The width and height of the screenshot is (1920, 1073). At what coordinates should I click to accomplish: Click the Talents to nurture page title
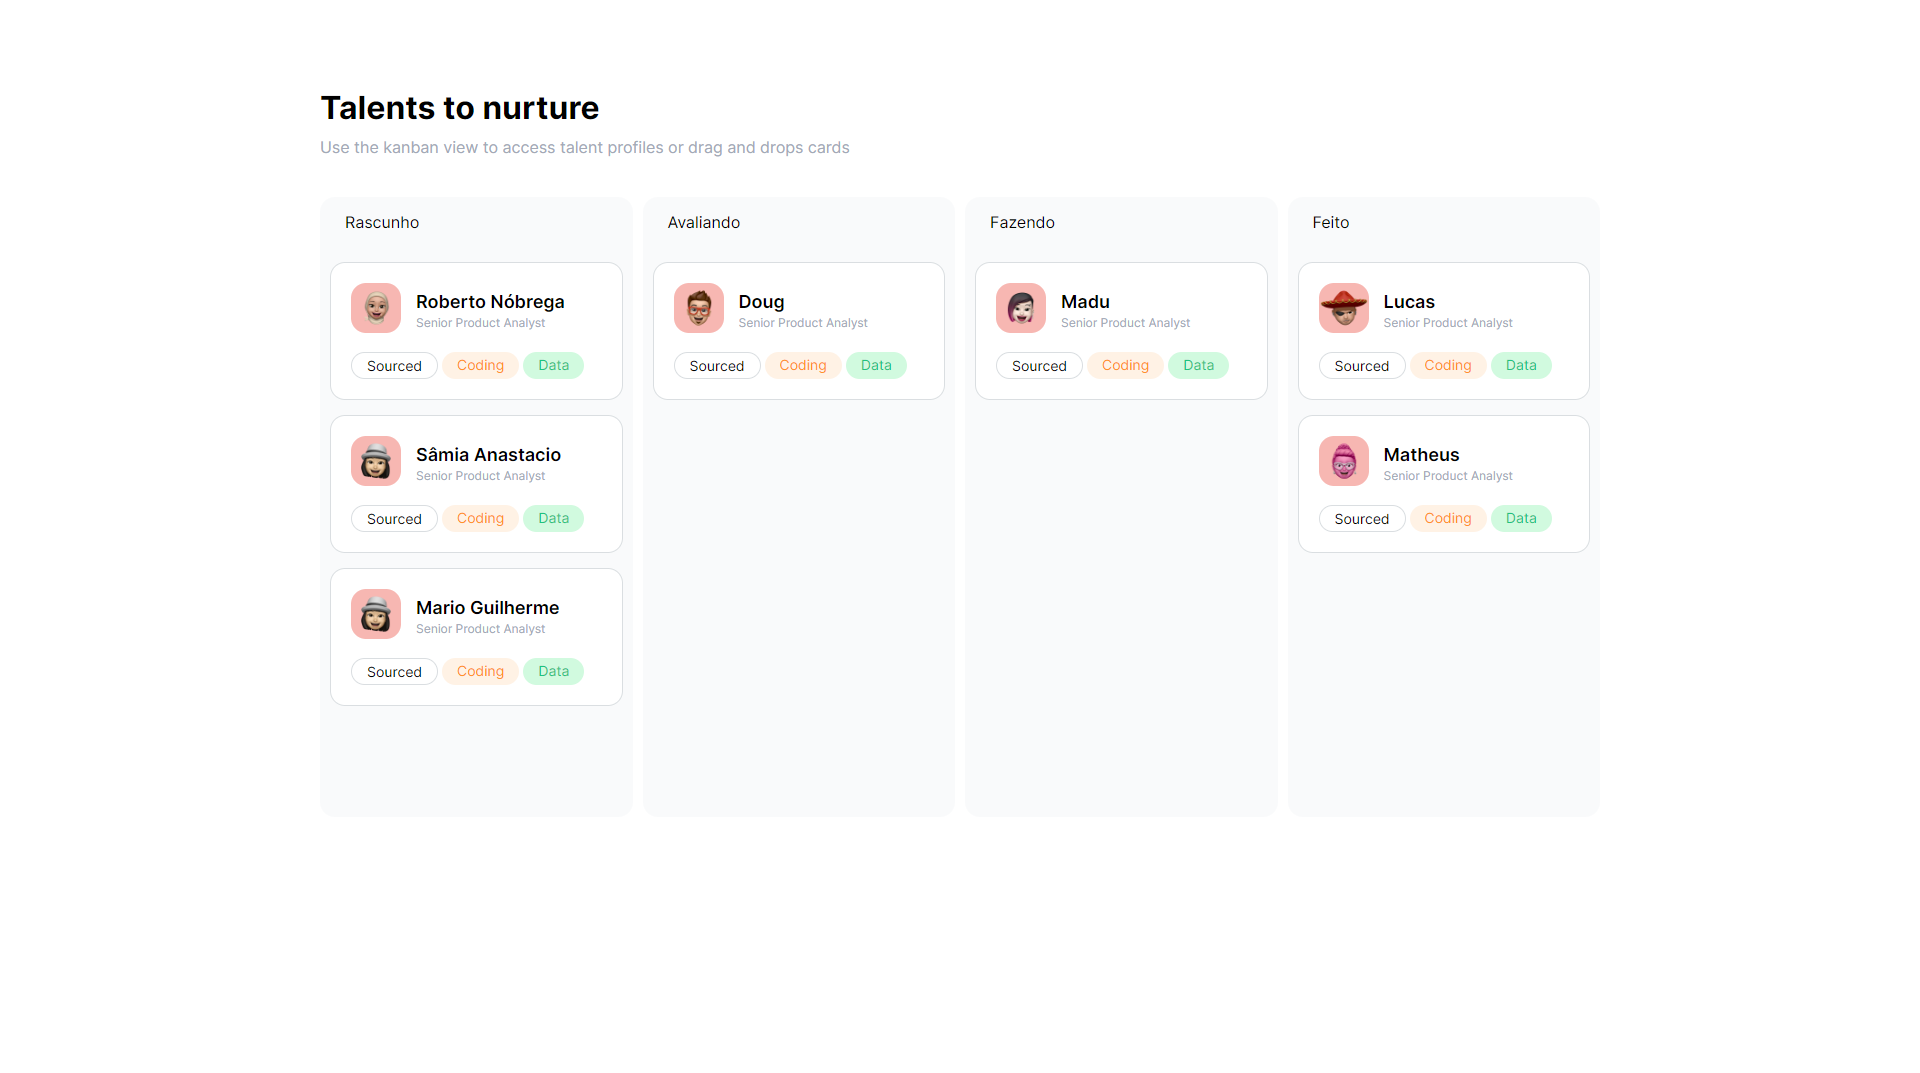(x=459, y=107)
